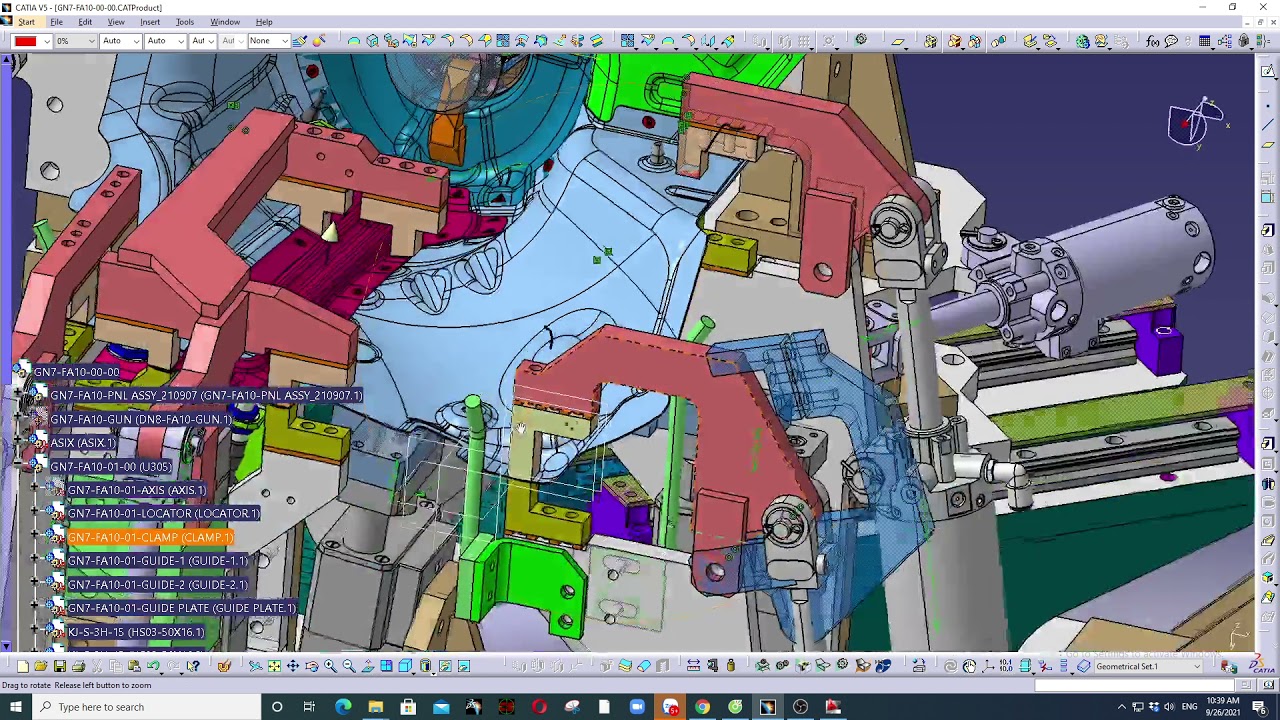Click the weight-shaped Measure Inertia icon
The height and width of the screenshot is (720, 1280).
point(731,666)
